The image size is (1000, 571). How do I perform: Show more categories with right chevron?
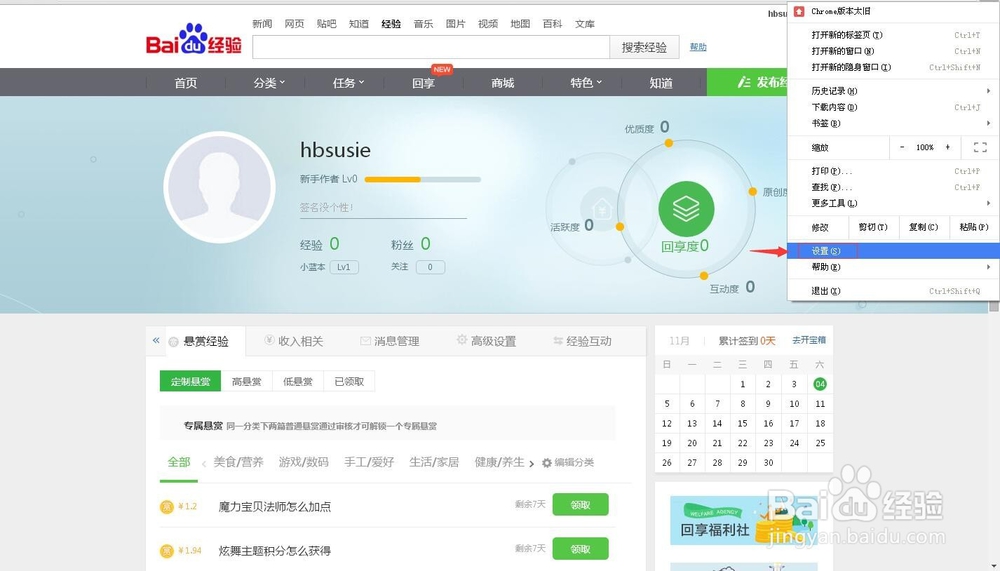[531, 463]
